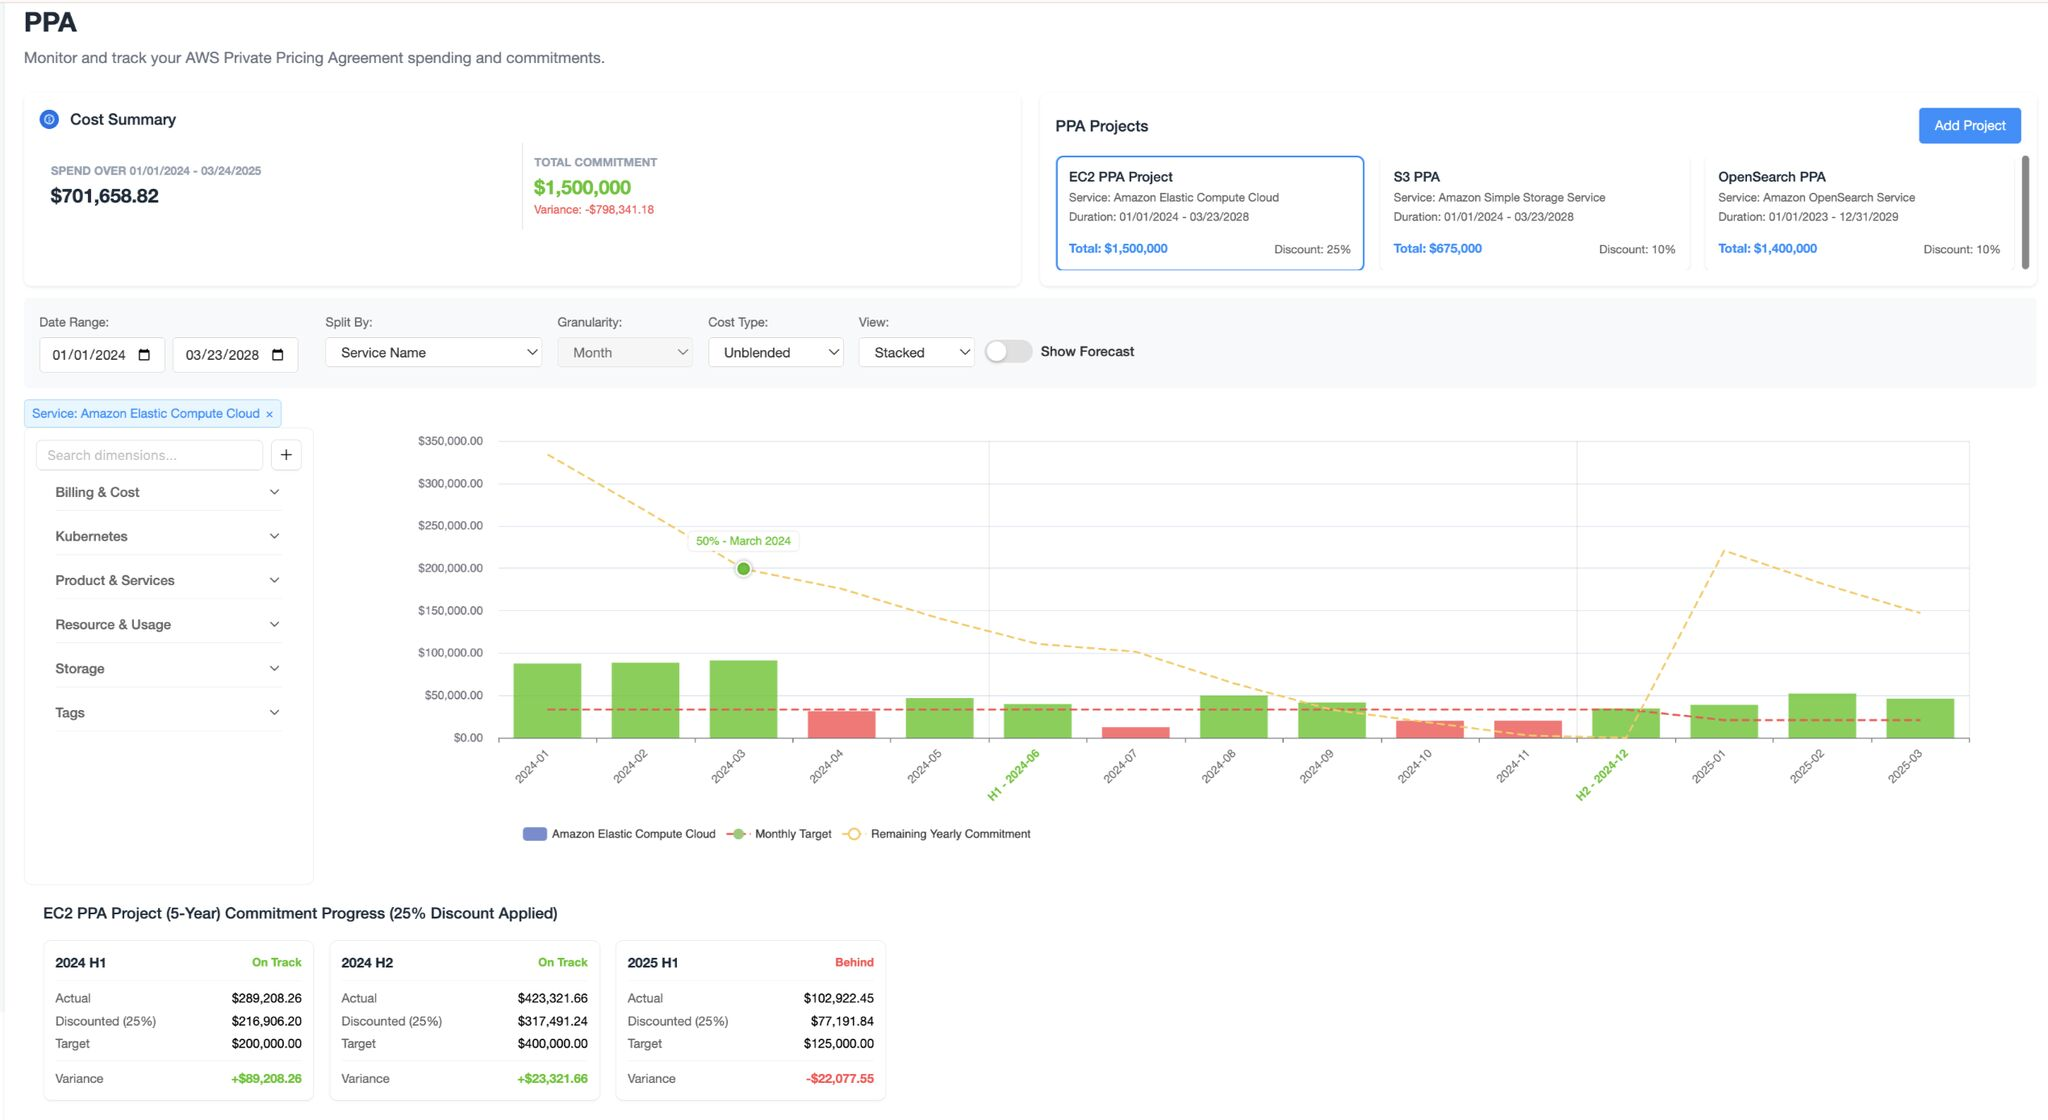This screenshot has width=2048, height=1120.
Task: Select the EC2 PPA Project card
Action: [1210, 213]
